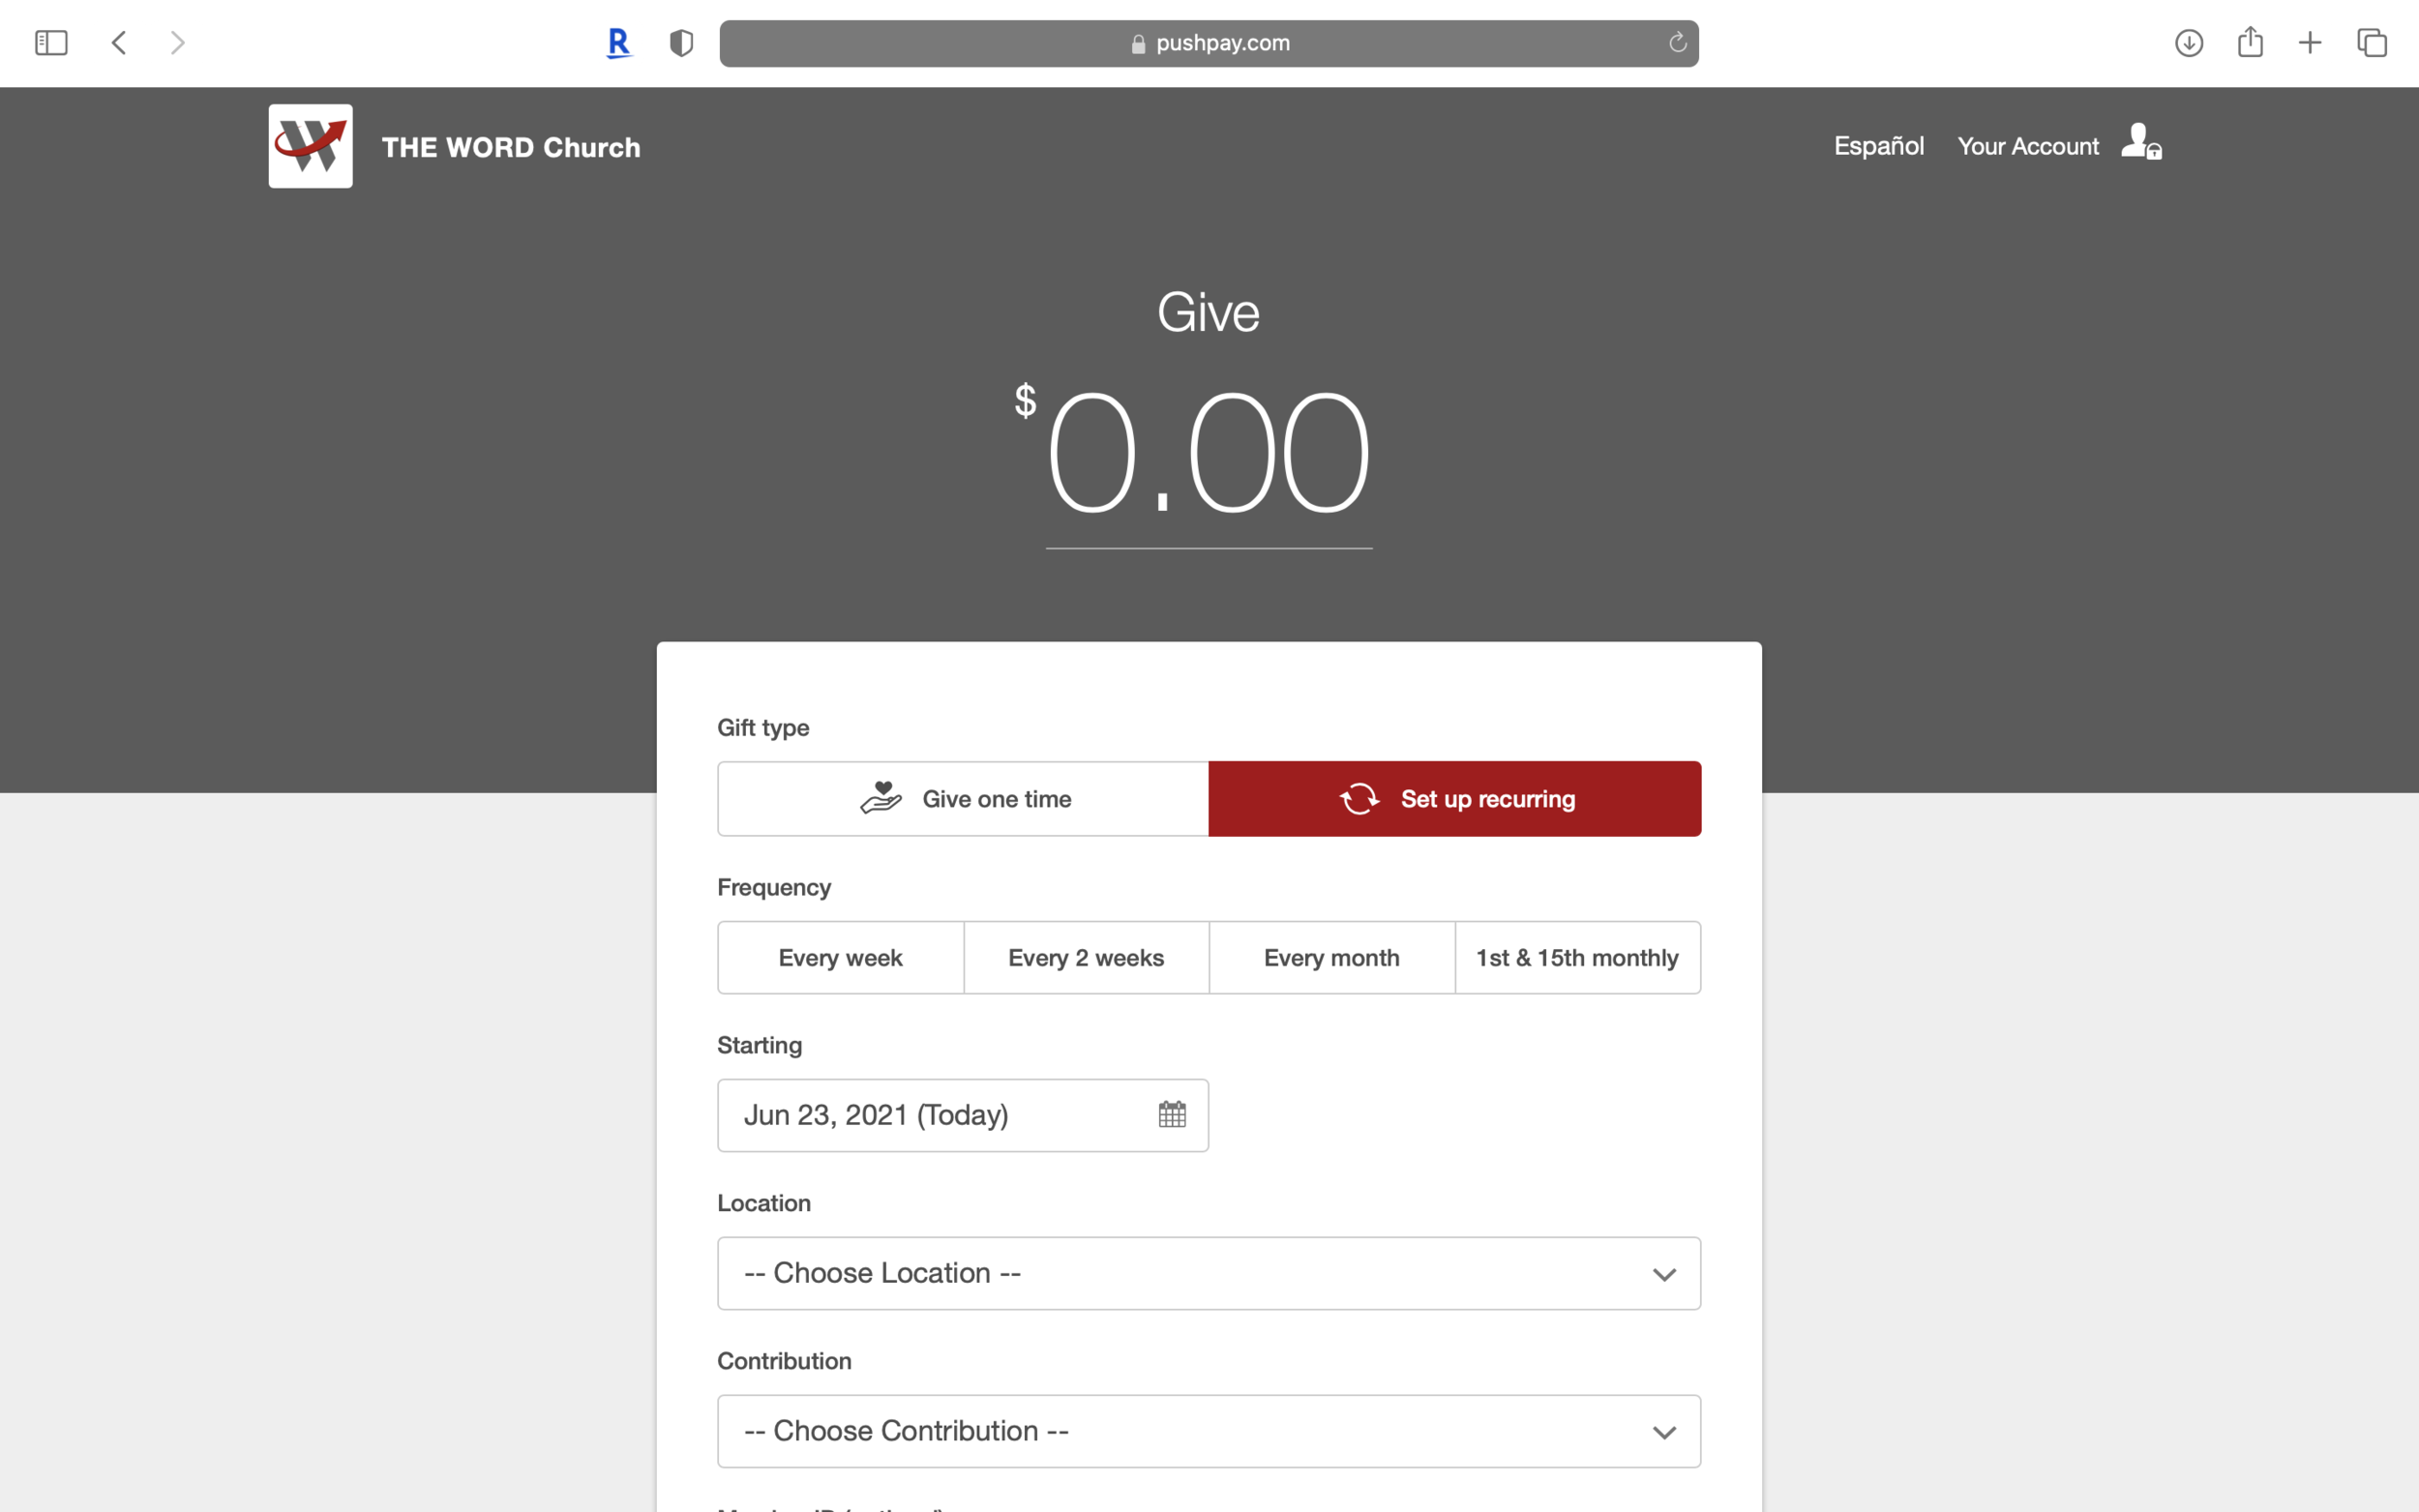The image size is (2419, 1512).
Task: Select Give one time gift type
Action: pos(963,799)
